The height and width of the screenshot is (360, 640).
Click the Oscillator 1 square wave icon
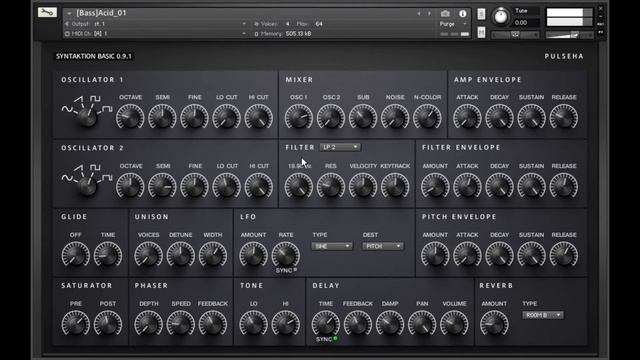pyautogui.click(x=95, y=99)
